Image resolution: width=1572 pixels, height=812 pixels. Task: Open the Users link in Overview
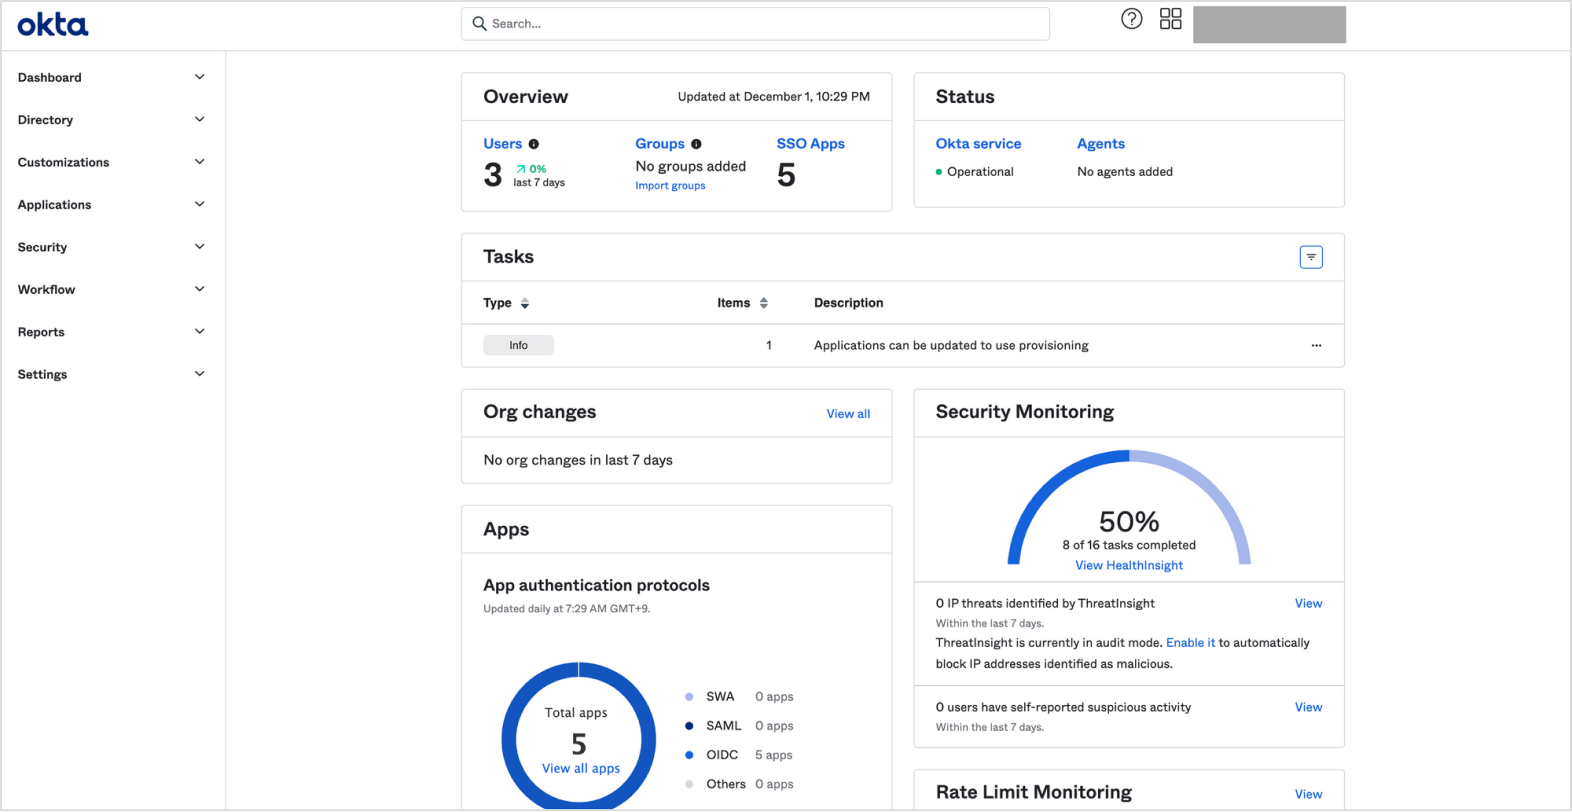(x=502, y=144)
